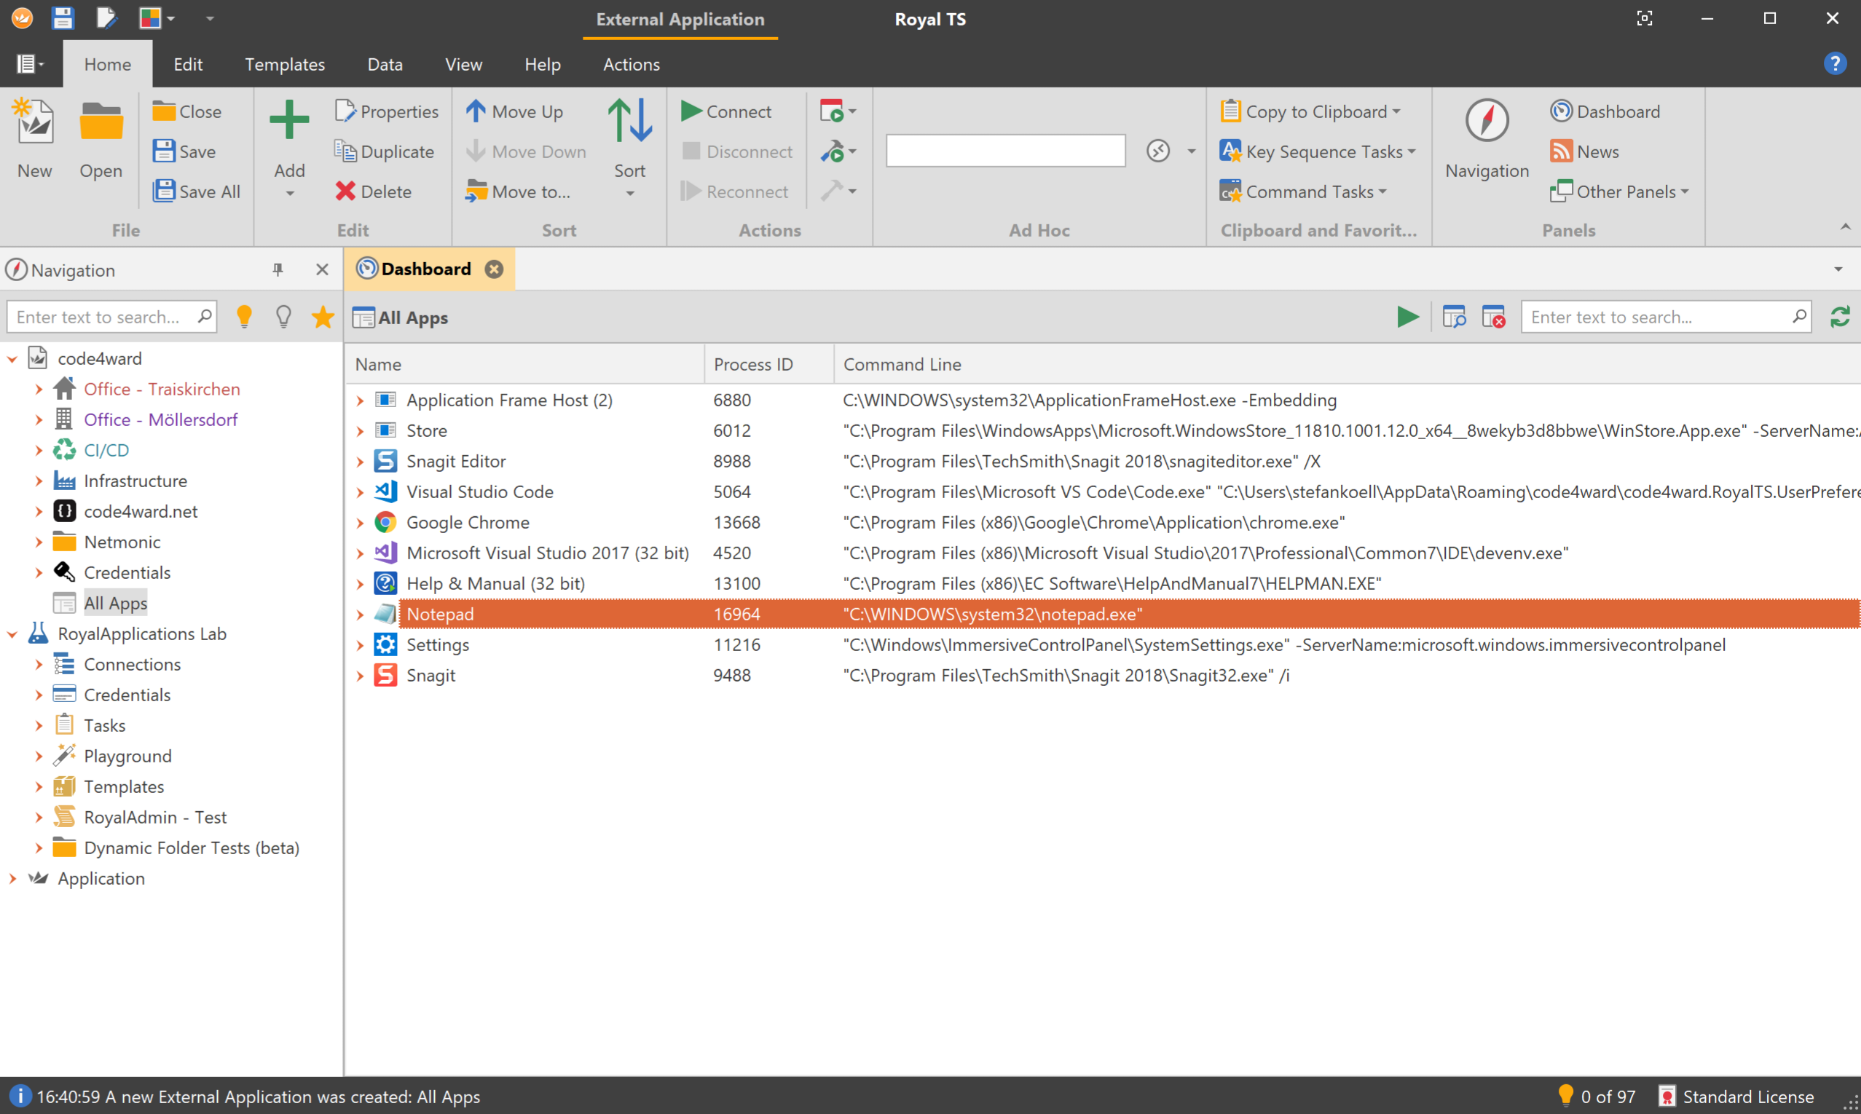Screen dimensions: 1861x1114
Task: Select All Apps in navigation tree
Action: pyautogui.click(x=115, y=603)
